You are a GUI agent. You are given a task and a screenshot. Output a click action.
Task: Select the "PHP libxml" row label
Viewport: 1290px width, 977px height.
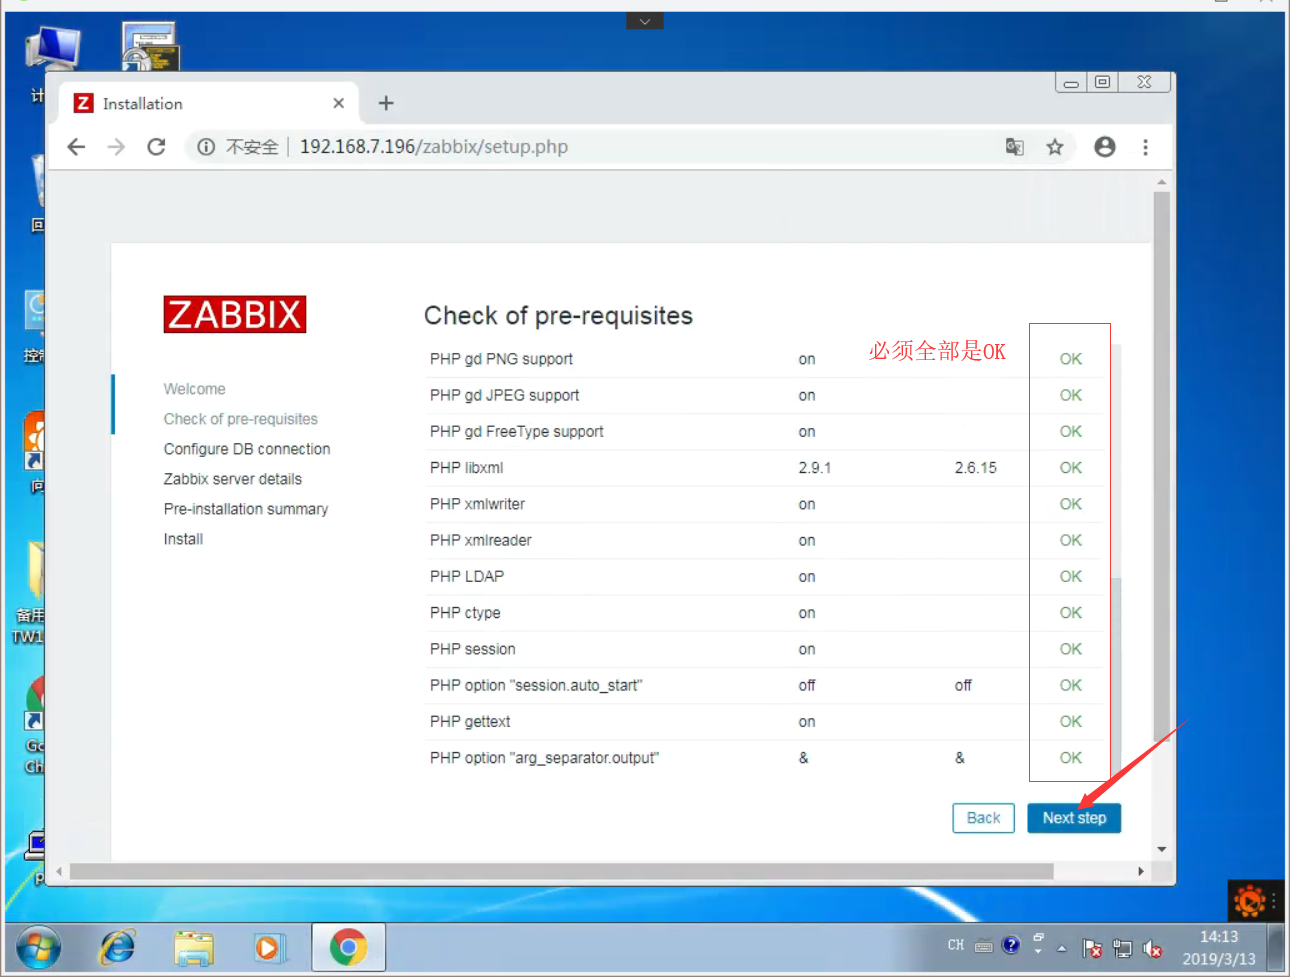466,468
